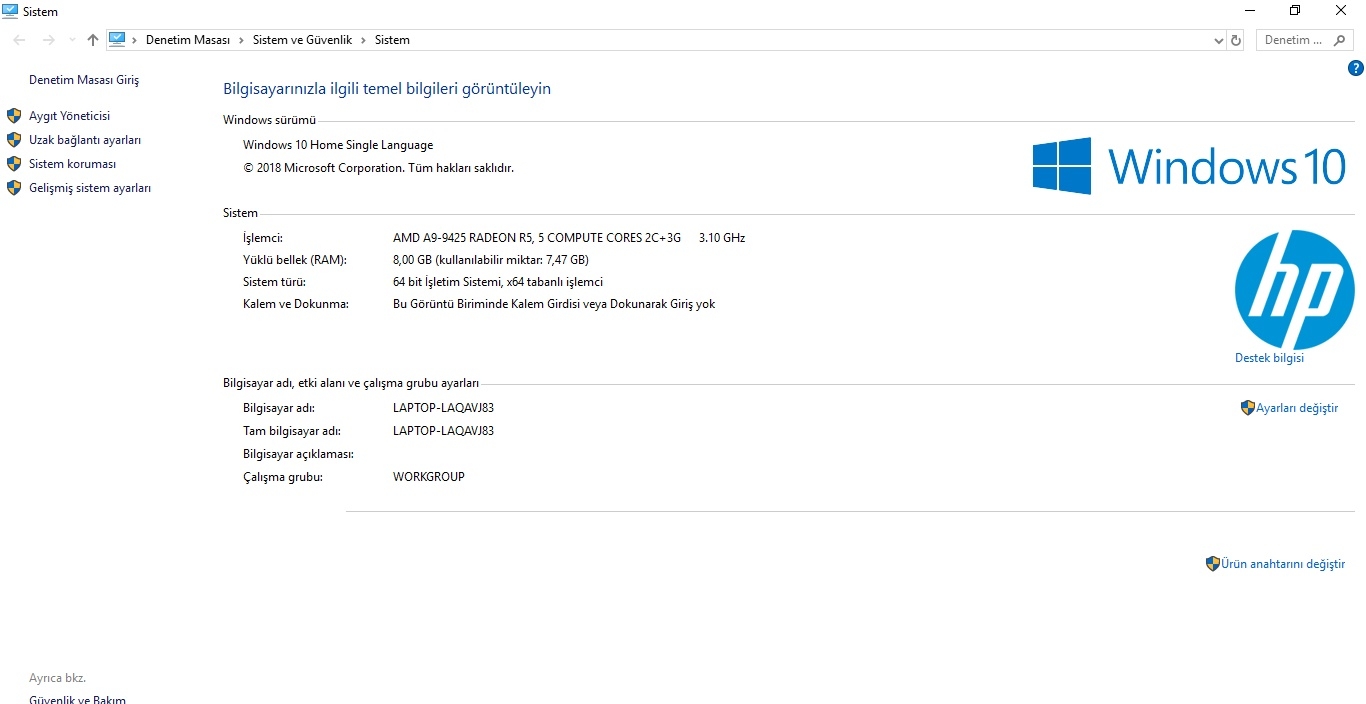The image size is (1366, 704).
Task: Open address bar history dropdown
Action: coord(1218,40)
